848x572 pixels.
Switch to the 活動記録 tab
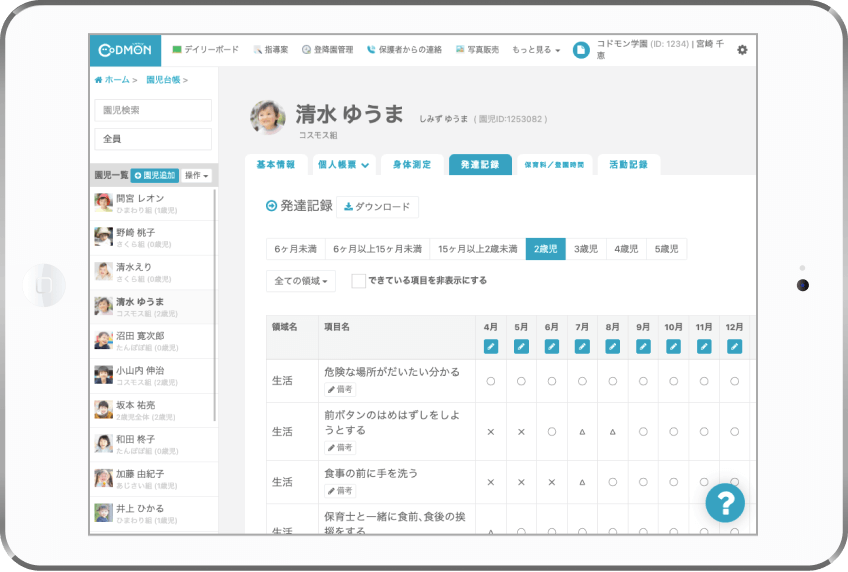629,165
